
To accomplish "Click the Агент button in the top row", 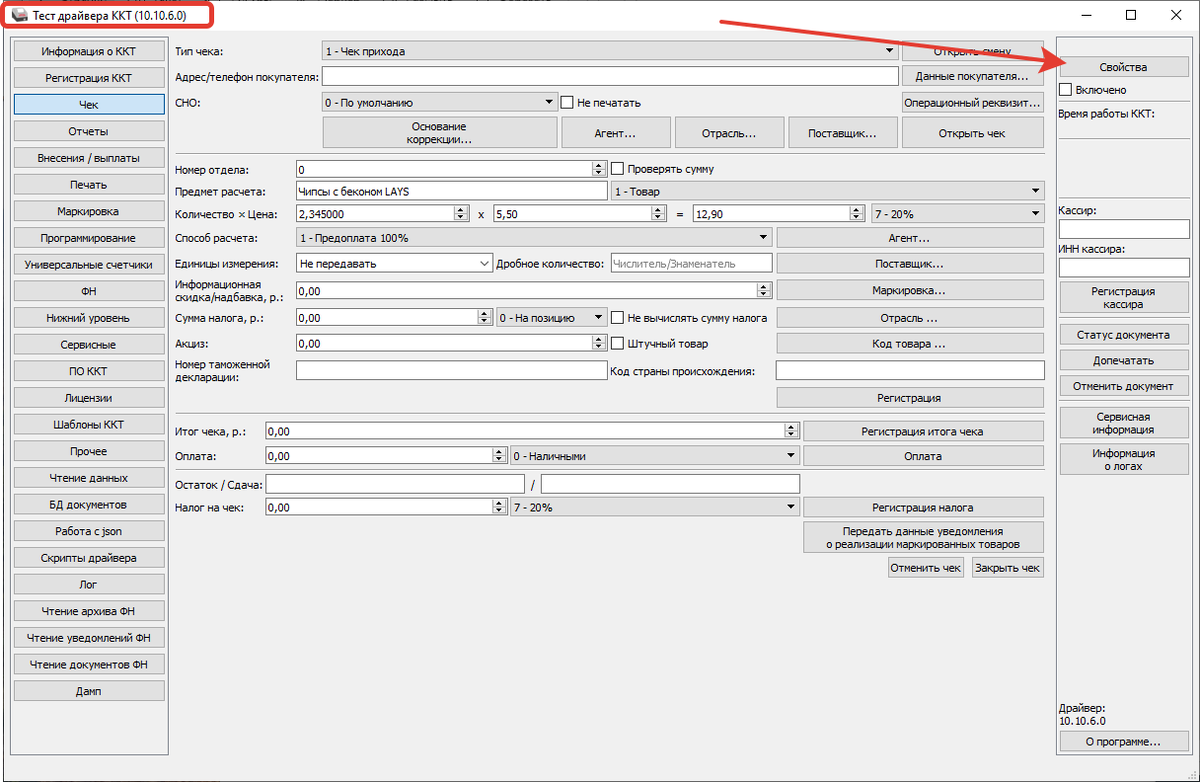I will (615, 133).
